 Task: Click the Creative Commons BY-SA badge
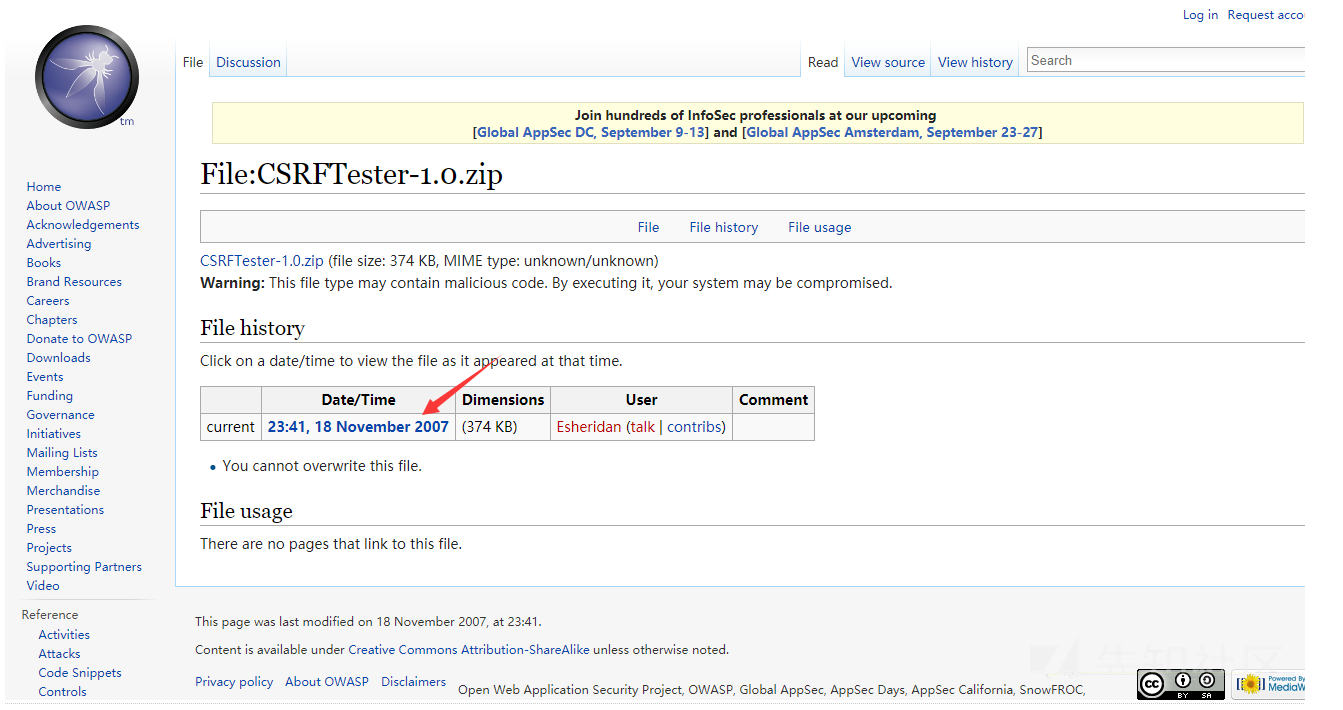pos(1180,684)
